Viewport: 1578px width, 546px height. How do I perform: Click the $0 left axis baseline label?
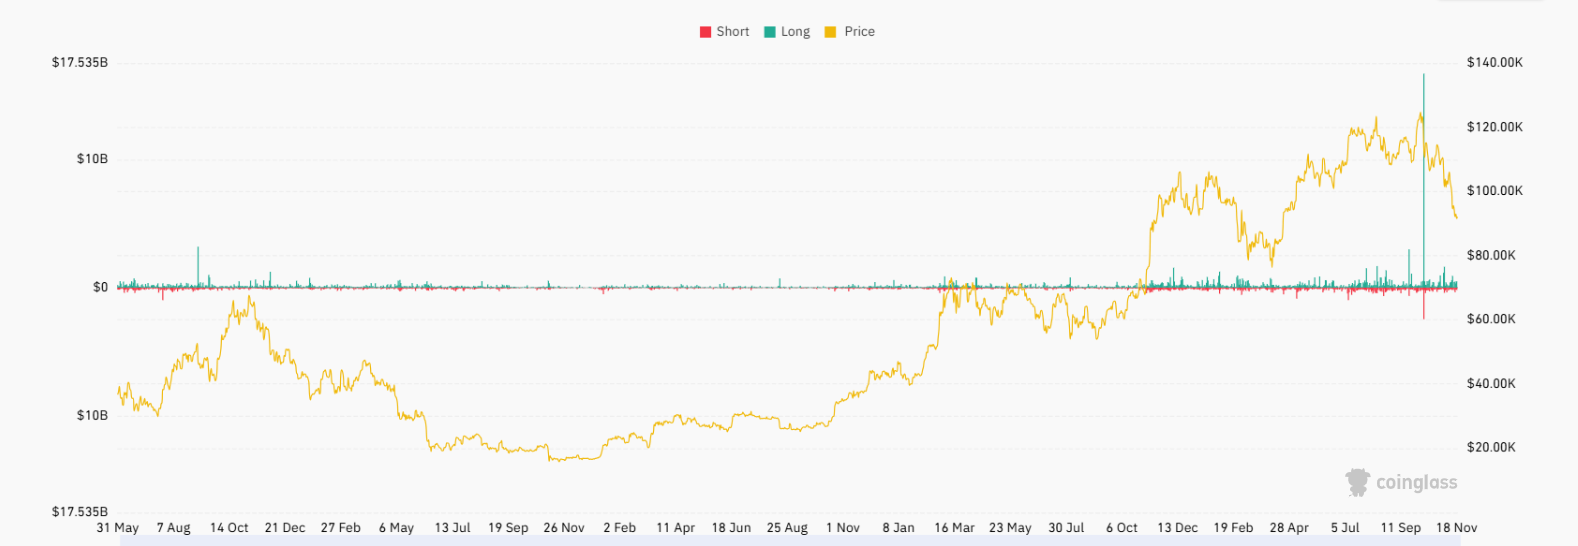click(x=100, y=287)
